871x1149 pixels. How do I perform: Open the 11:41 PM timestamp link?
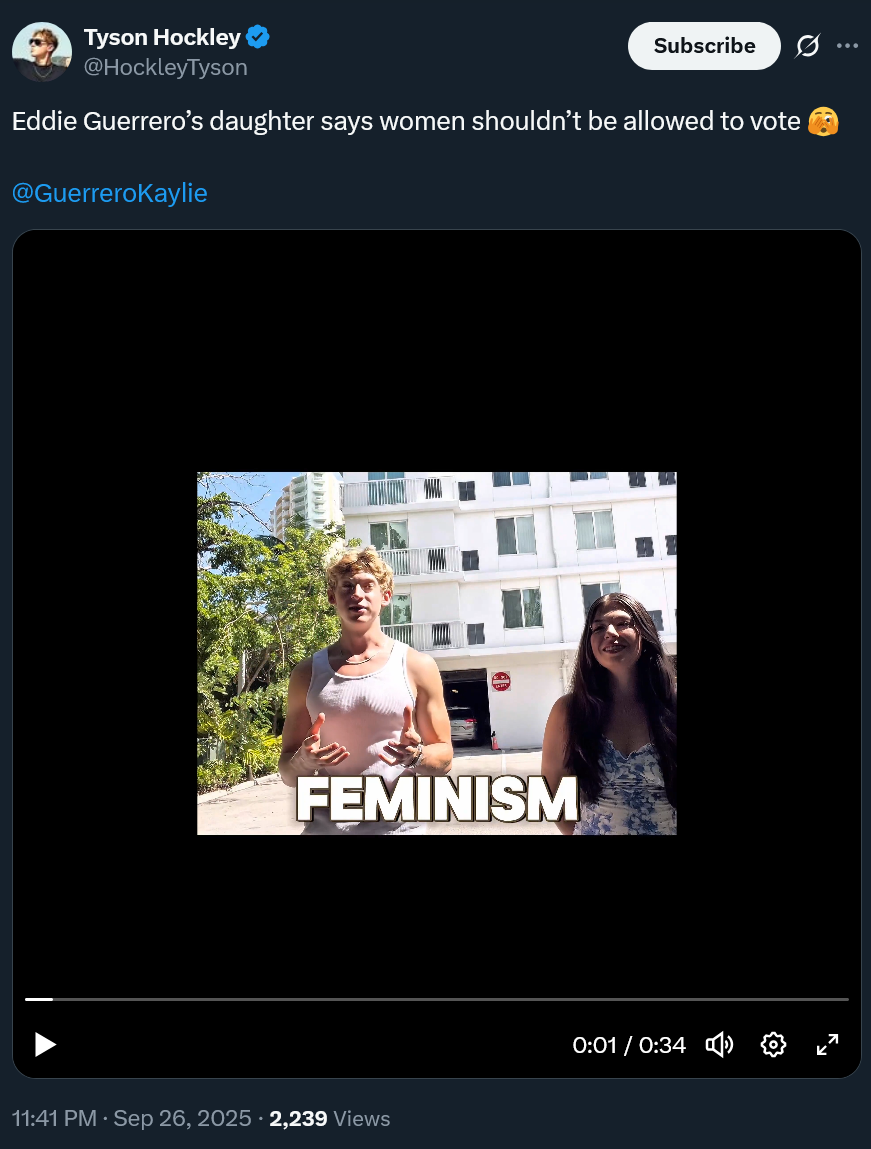[x=54, y=1118]
